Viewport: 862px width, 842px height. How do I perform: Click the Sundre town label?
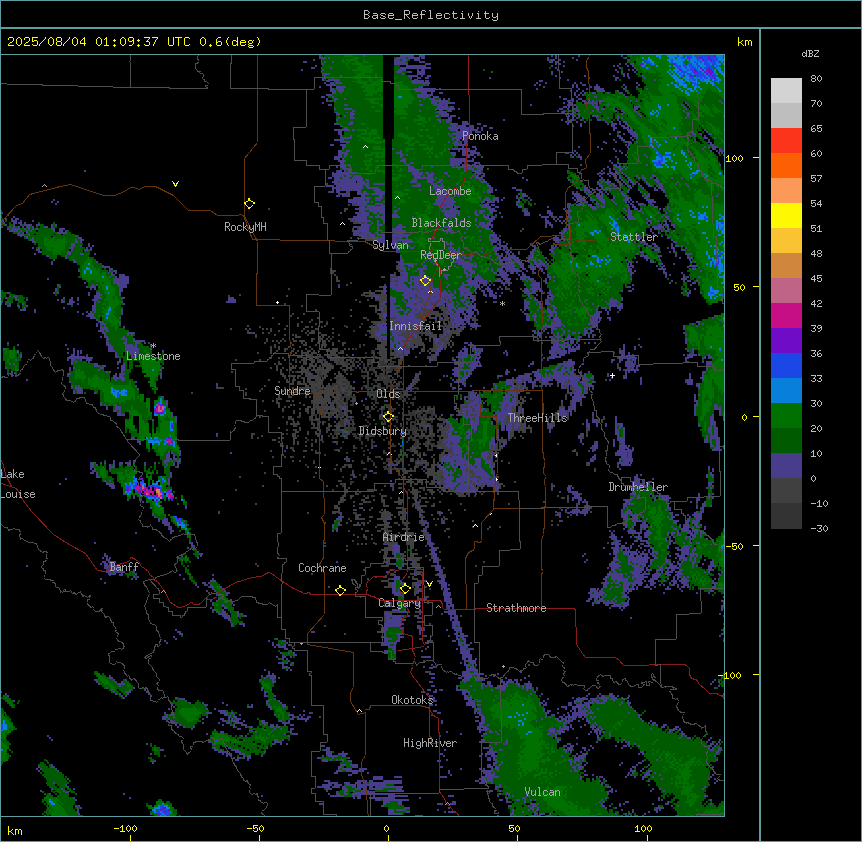coord(292,391)
